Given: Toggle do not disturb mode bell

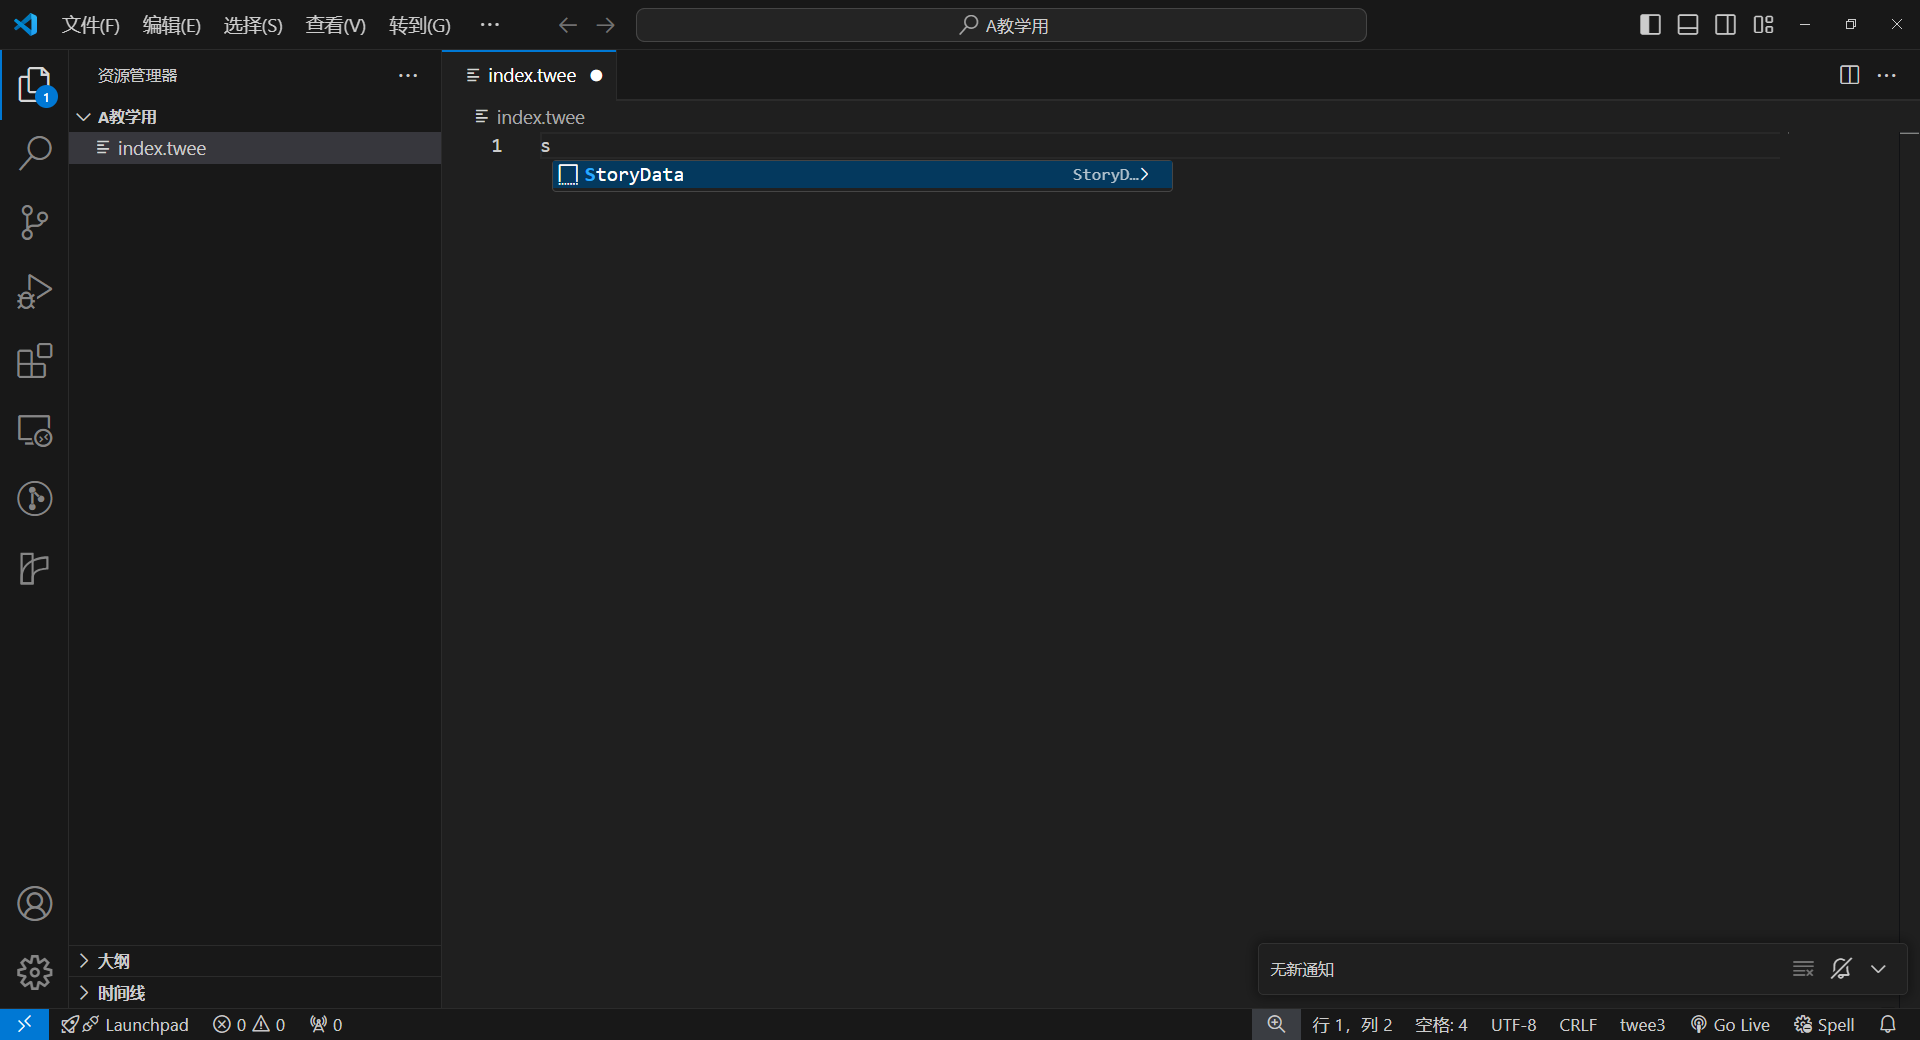Looking at the screenshot, I should (x=1841, y=969).
